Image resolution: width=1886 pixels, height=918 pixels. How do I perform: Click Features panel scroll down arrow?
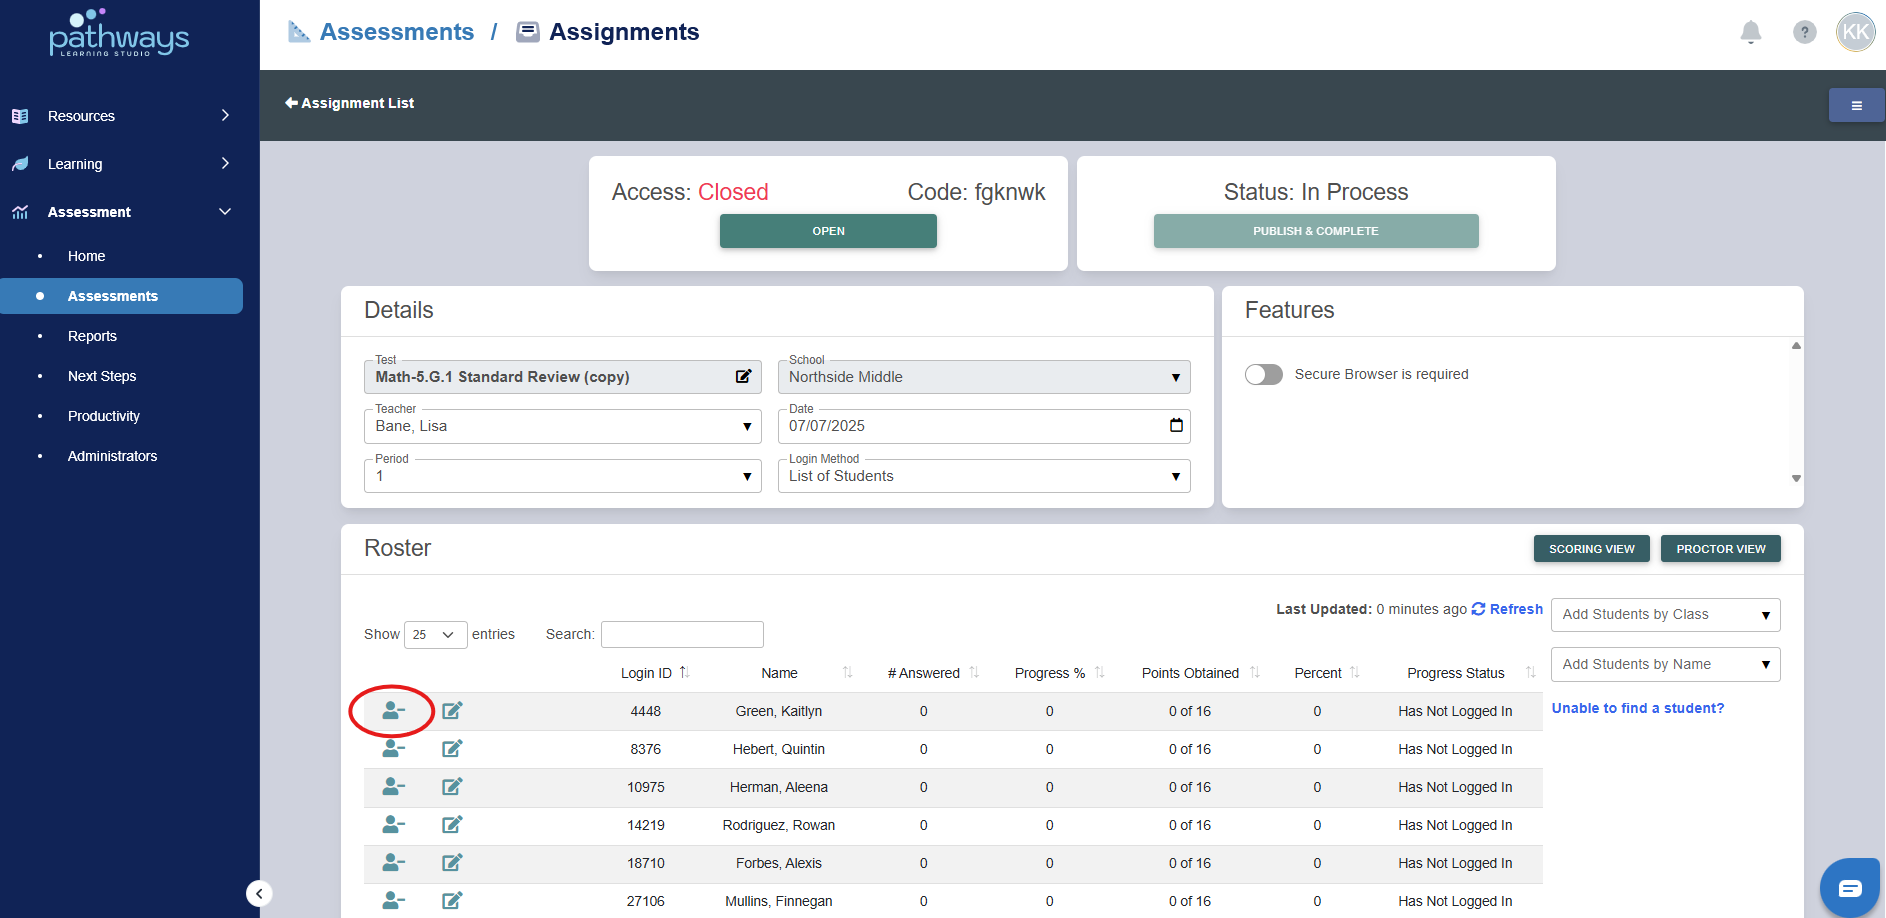point(1796,478)
